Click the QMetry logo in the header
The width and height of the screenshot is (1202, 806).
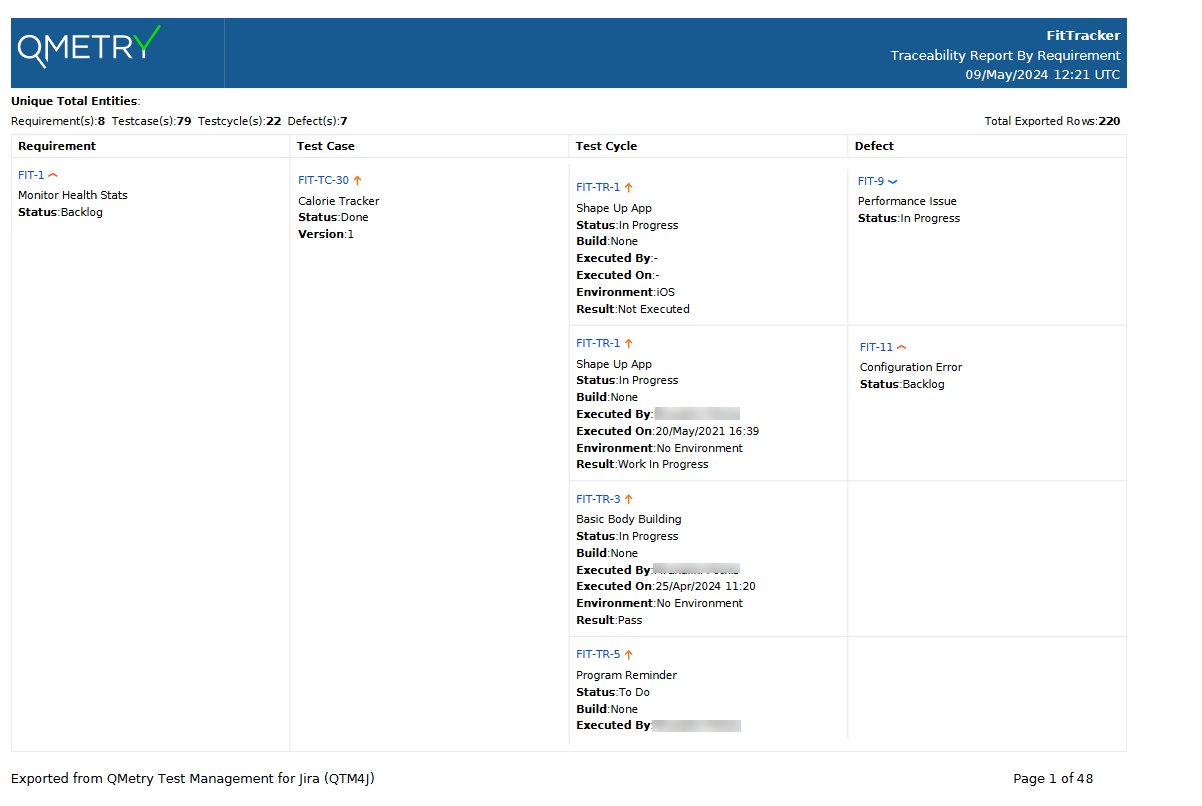tap(89, 46)
